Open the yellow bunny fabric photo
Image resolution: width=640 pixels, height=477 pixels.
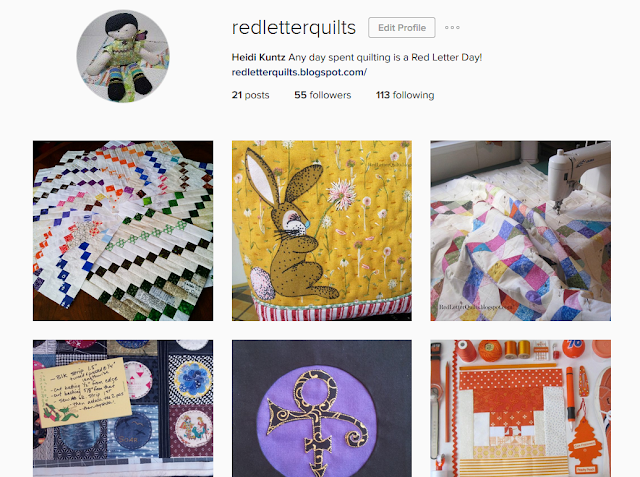[x=322, y=231]
